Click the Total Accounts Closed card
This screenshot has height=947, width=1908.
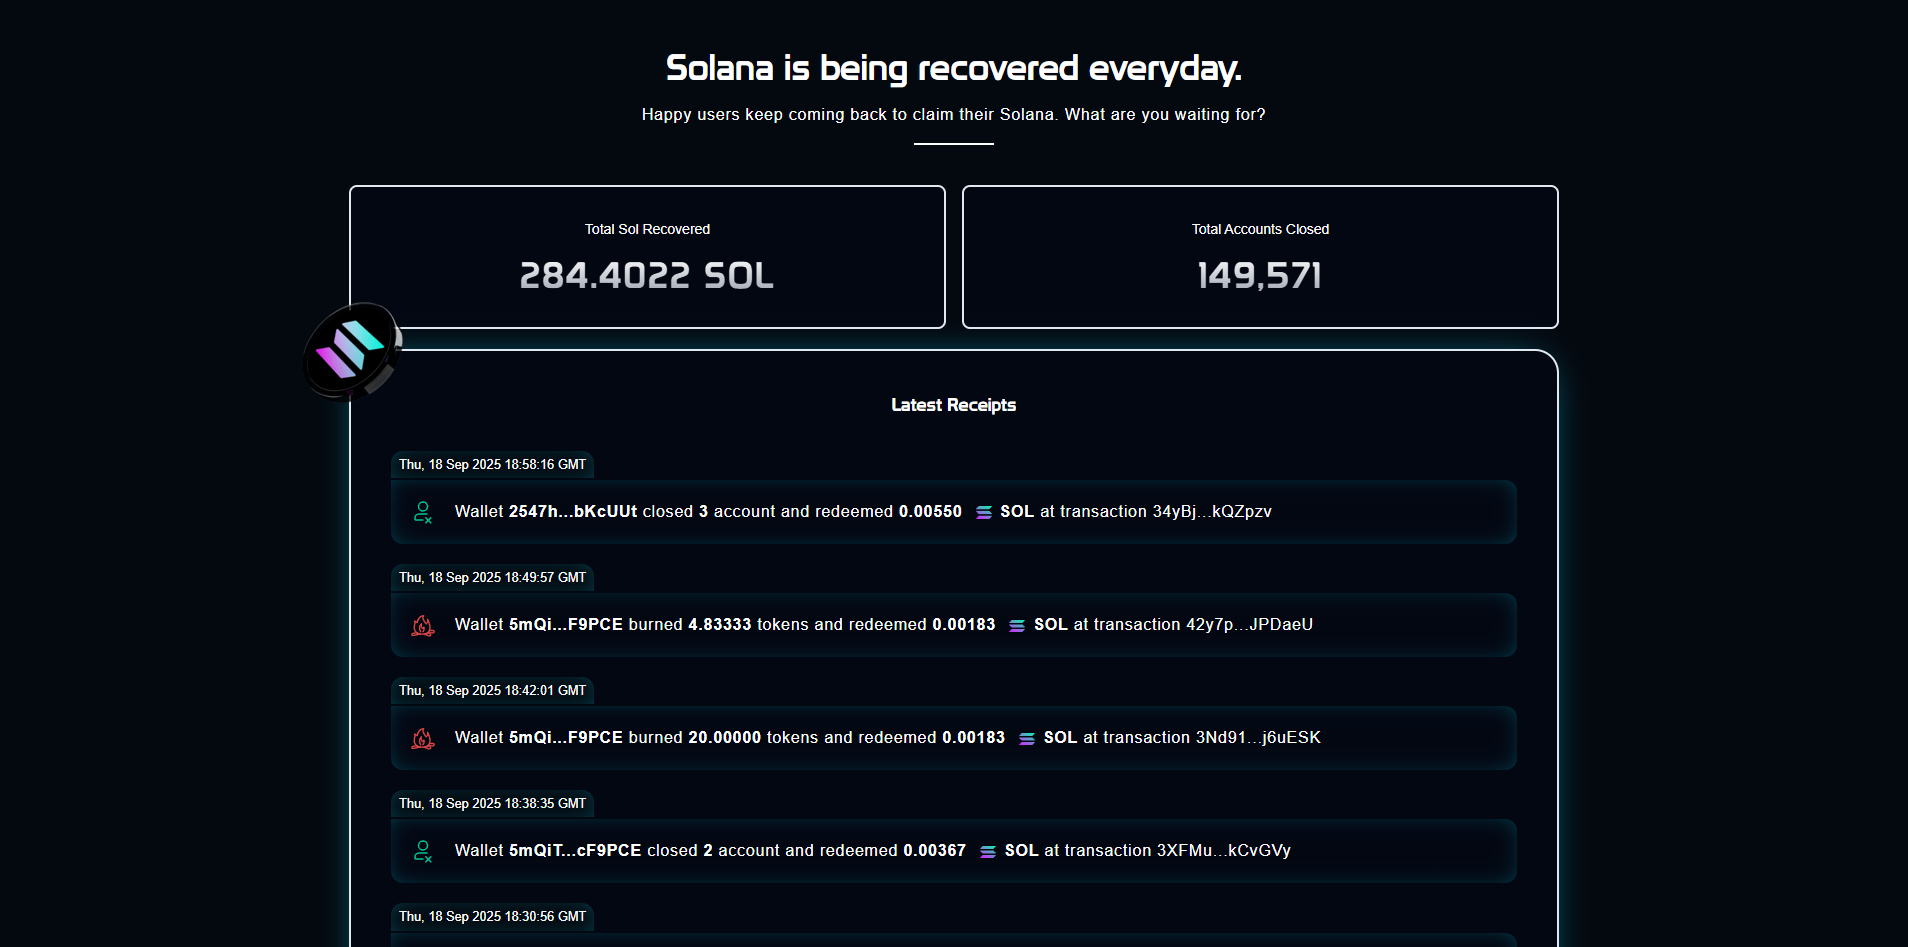[1259, 257]
